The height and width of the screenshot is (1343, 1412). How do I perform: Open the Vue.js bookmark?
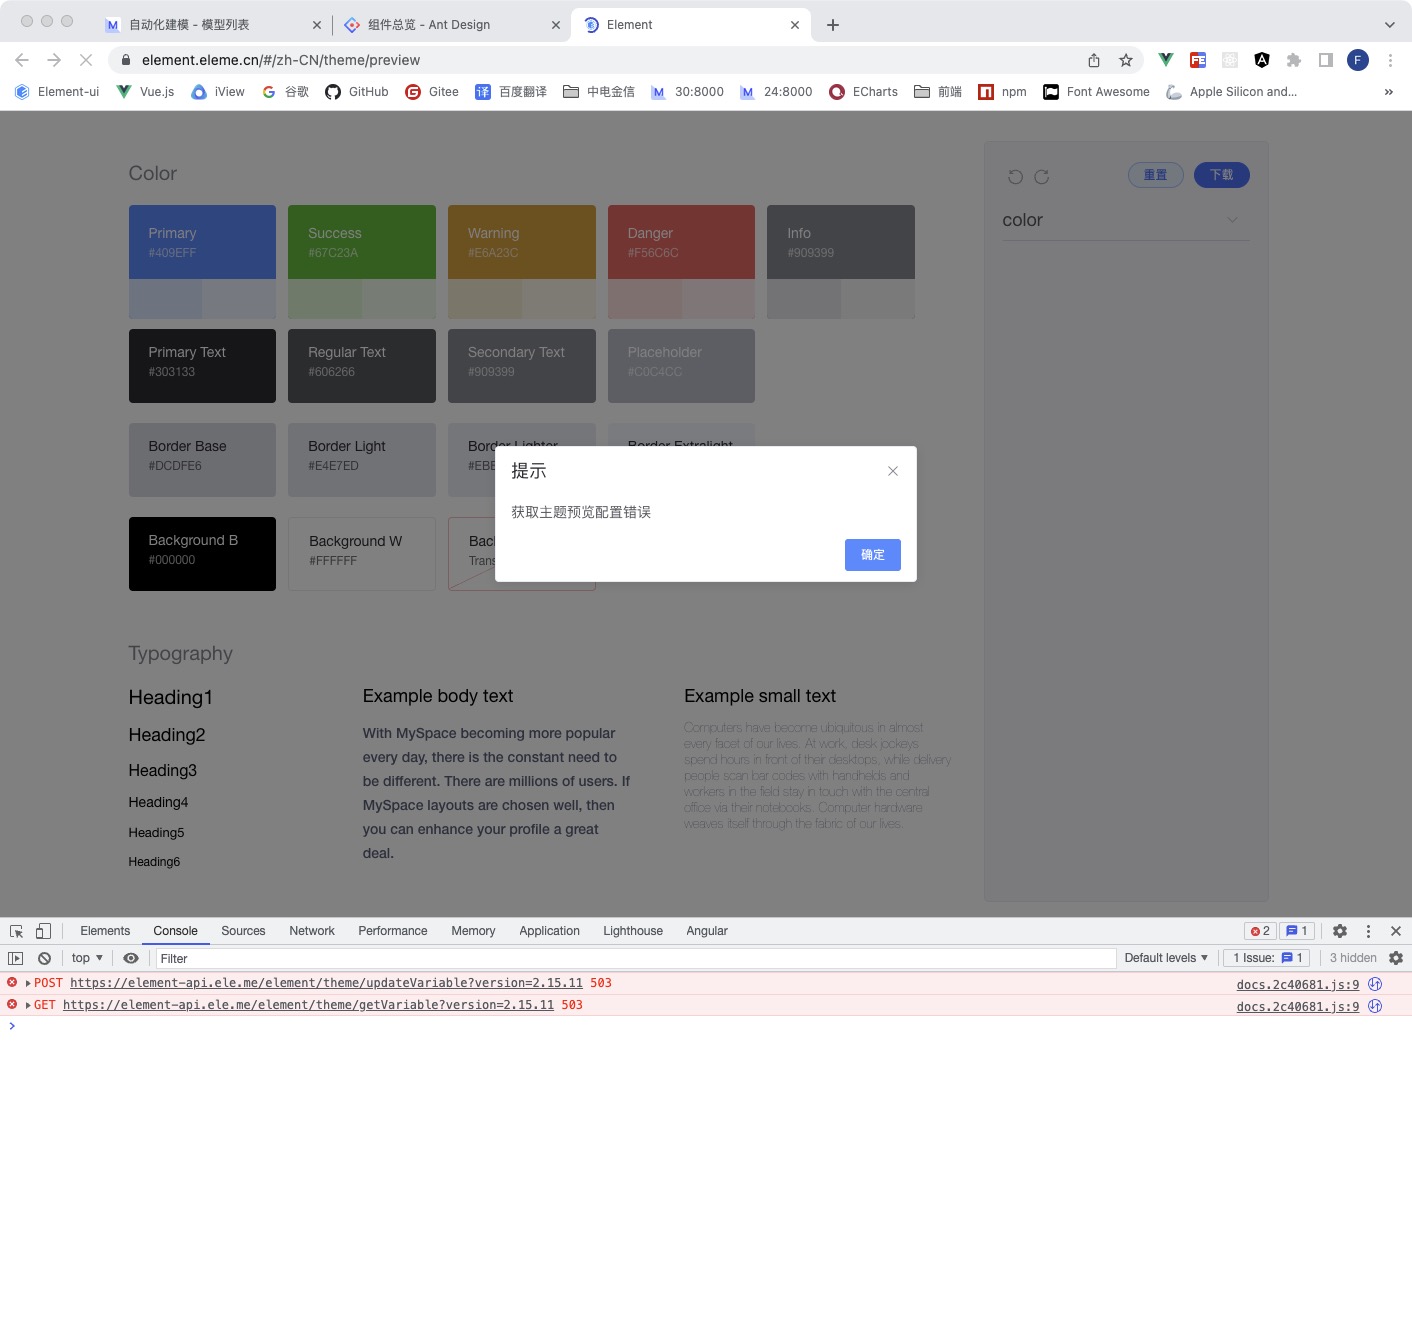(146, 91)
